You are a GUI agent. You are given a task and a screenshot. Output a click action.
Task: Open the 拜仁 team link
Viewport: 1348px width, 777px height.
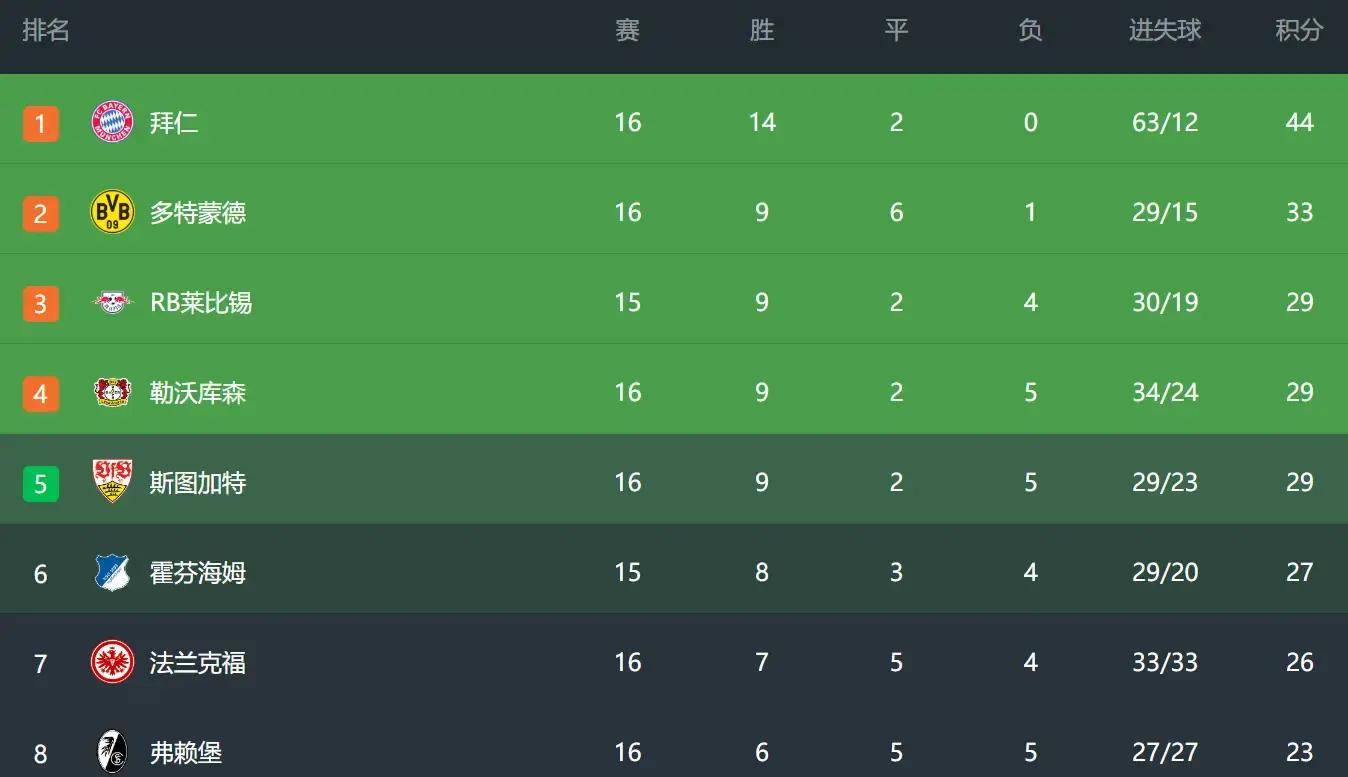(x=174, y=123)
